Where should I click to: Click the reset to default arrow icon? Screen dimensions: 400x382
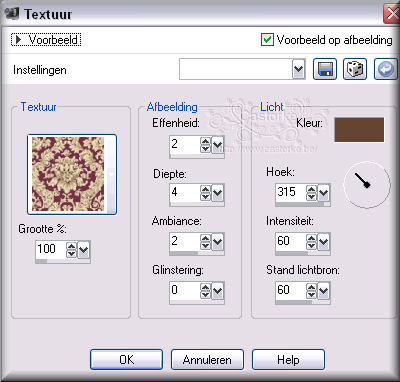(386, 69)
